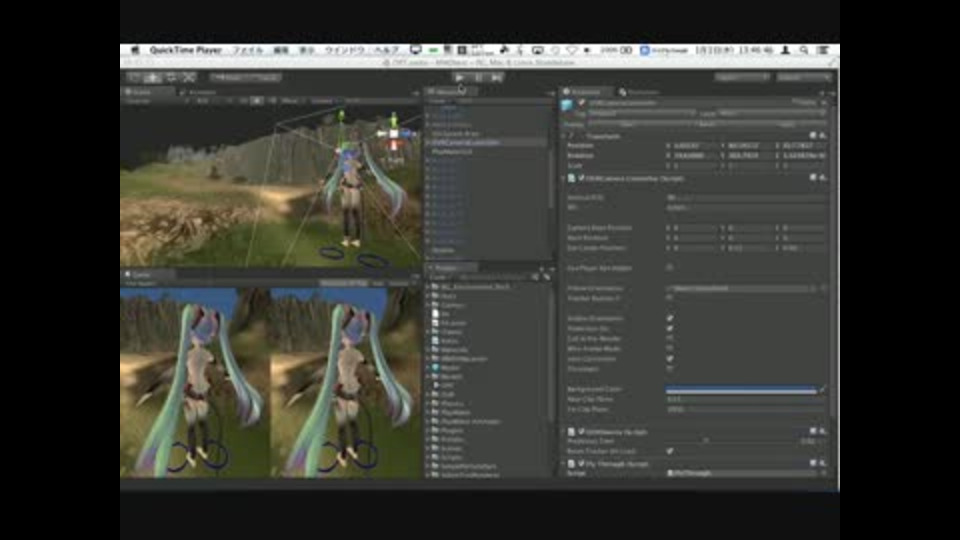Open the OVRCameraController script gear menu
Image resolution: width=960 pixels, height=540 pixels.
[823, 178]
